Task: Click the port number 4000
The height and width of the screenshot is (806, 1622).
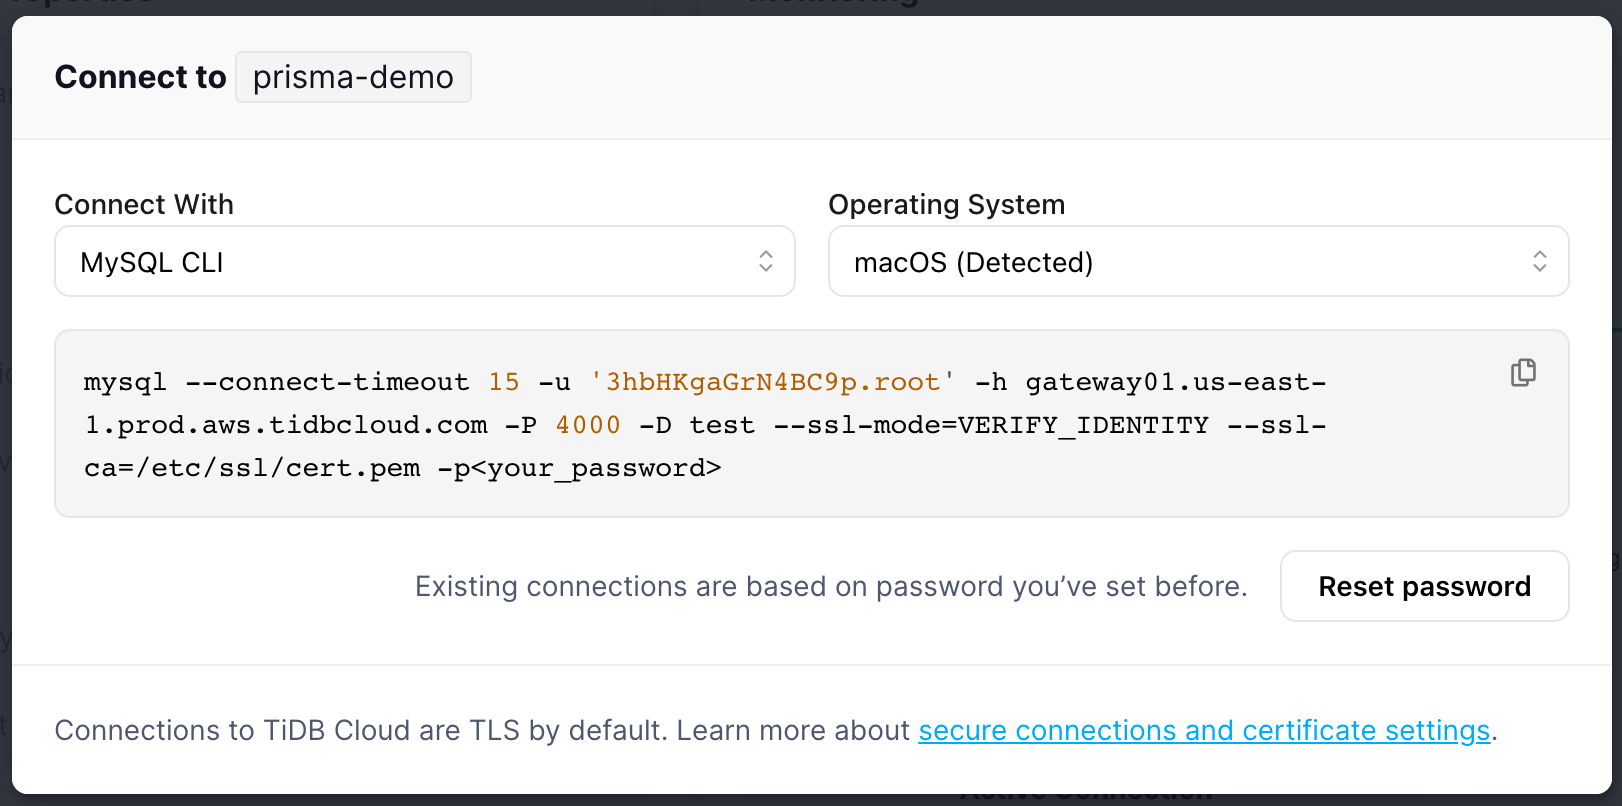Action: [588, 425]
